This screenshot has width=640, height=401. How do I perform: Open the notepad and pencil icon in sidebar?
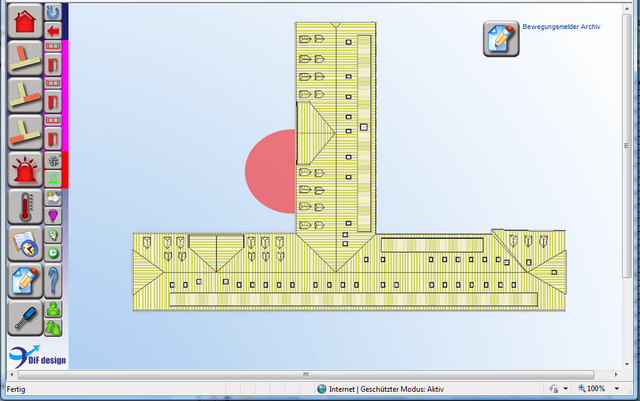point(24,281)
